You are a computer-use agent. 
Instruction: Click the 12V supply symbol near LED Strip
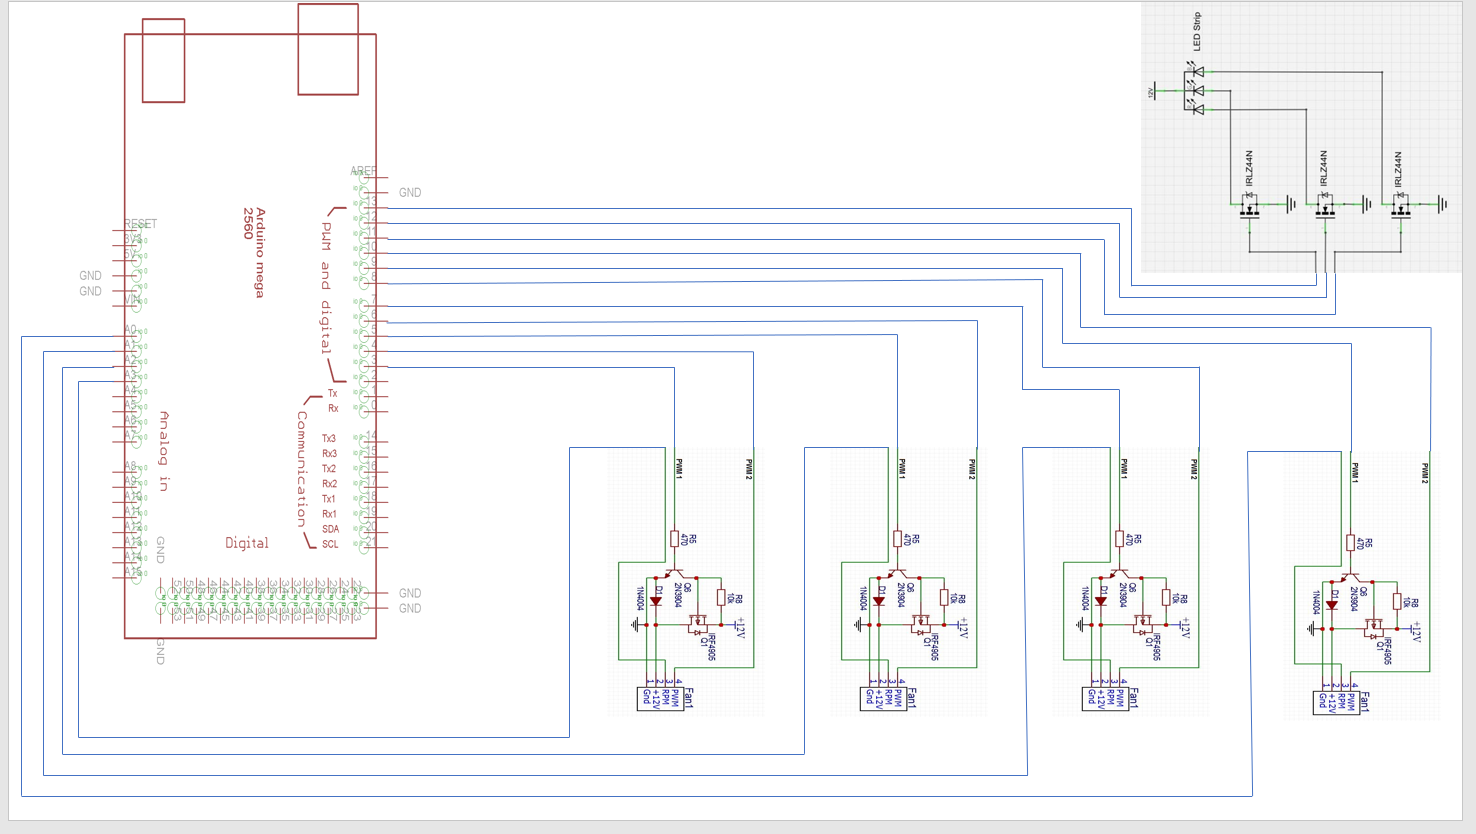tap(1153, 92)
